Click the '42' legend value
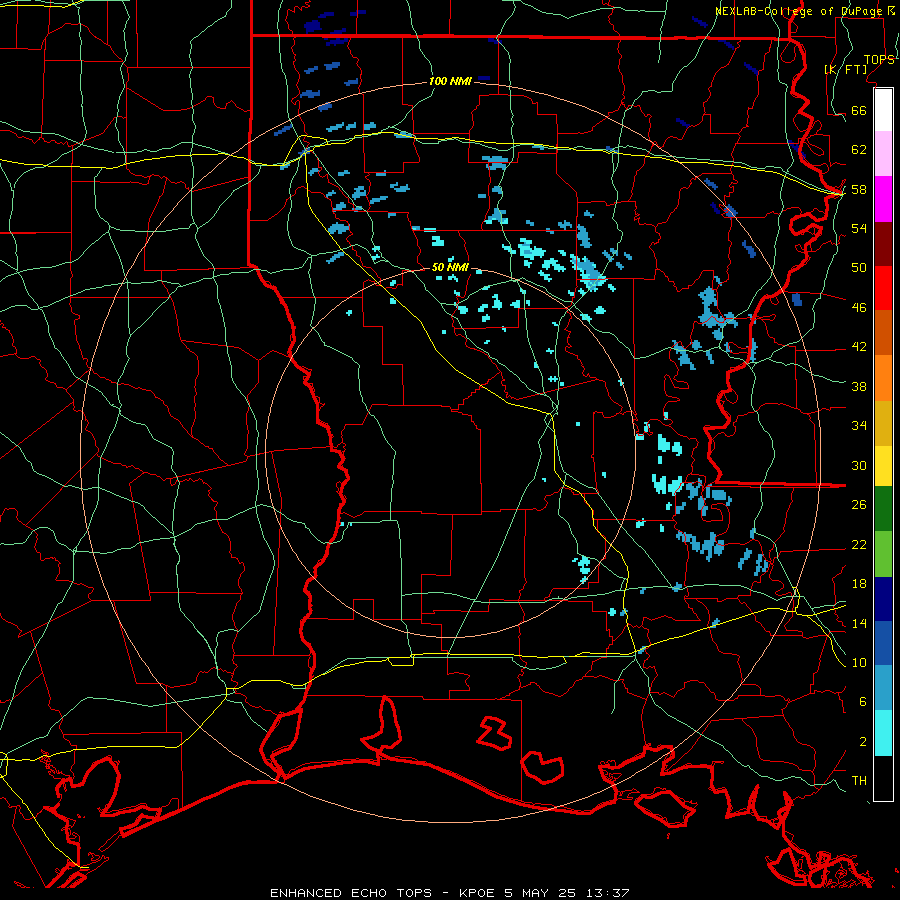900x900 pixels. [x=859, y=347]
